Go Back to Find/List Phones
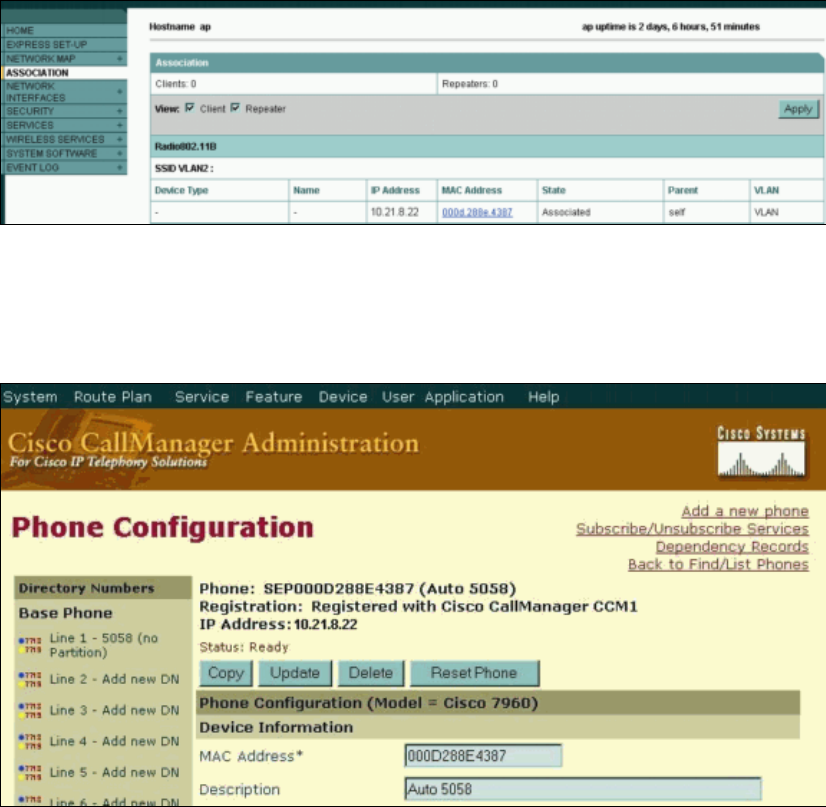Image resolution: width=826 pixels, height=807 pixels. point(719,565)
